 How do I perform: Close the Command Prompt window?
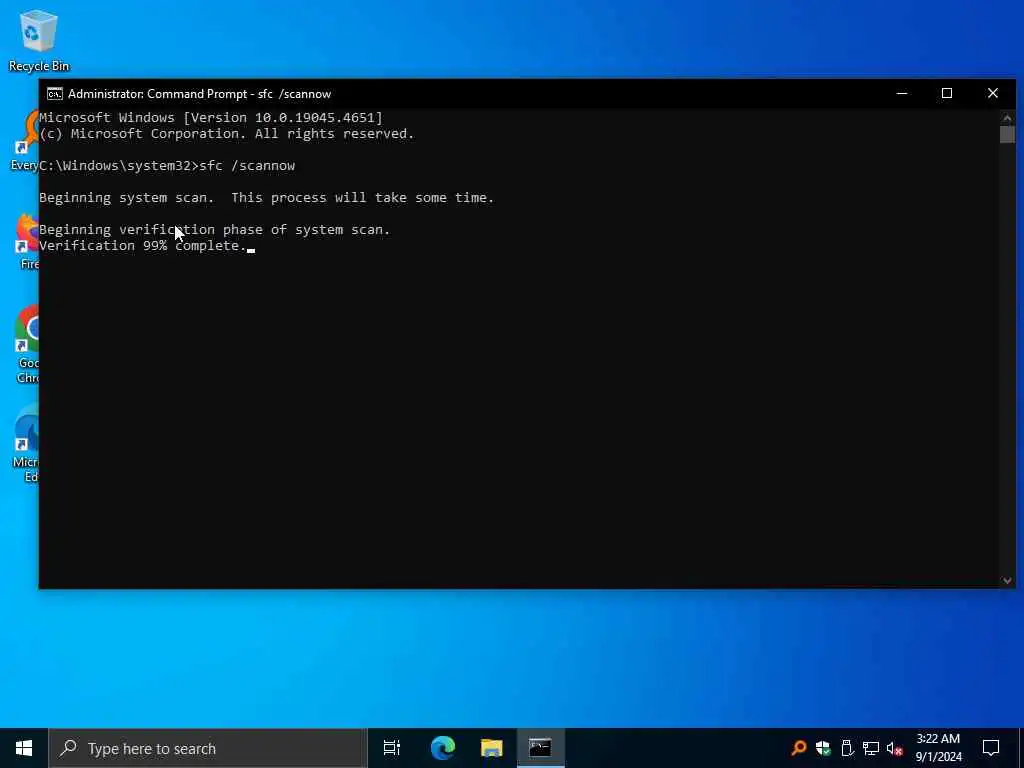pyautogui.click(x=993, y=93)
